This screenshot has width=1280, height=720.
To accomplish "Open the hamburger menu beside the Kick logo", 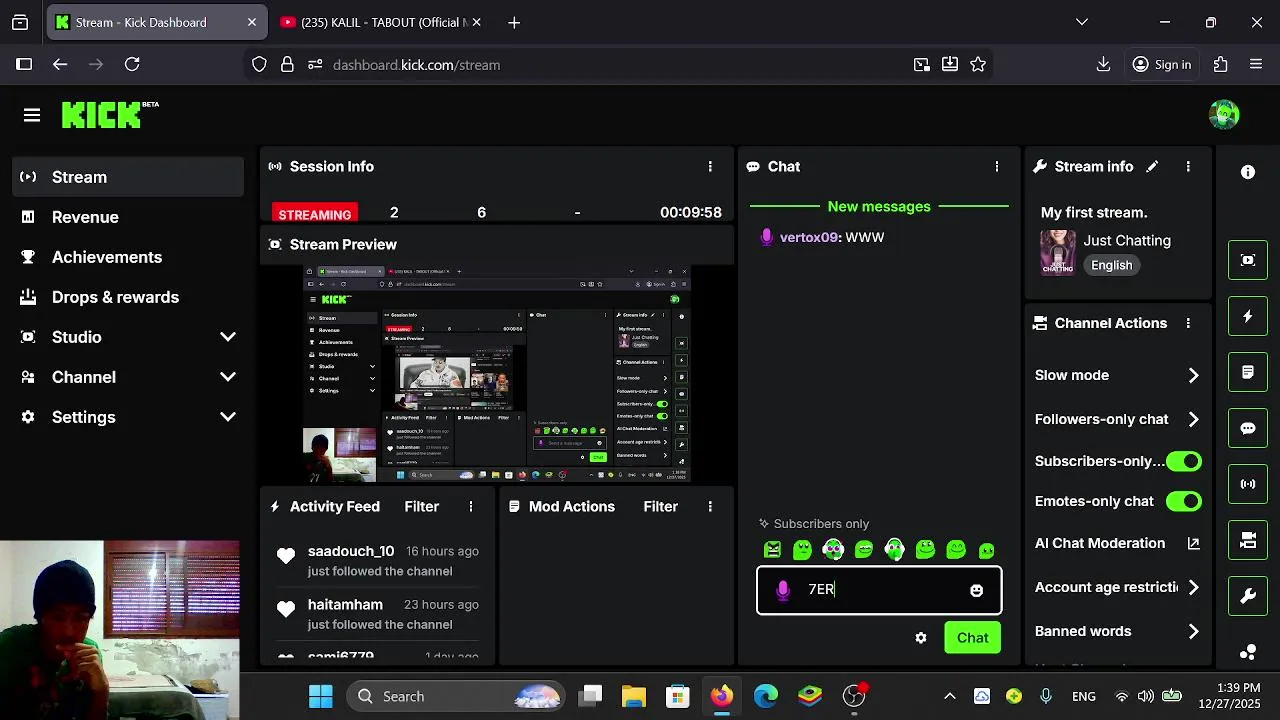I will (x=32, y=115).
